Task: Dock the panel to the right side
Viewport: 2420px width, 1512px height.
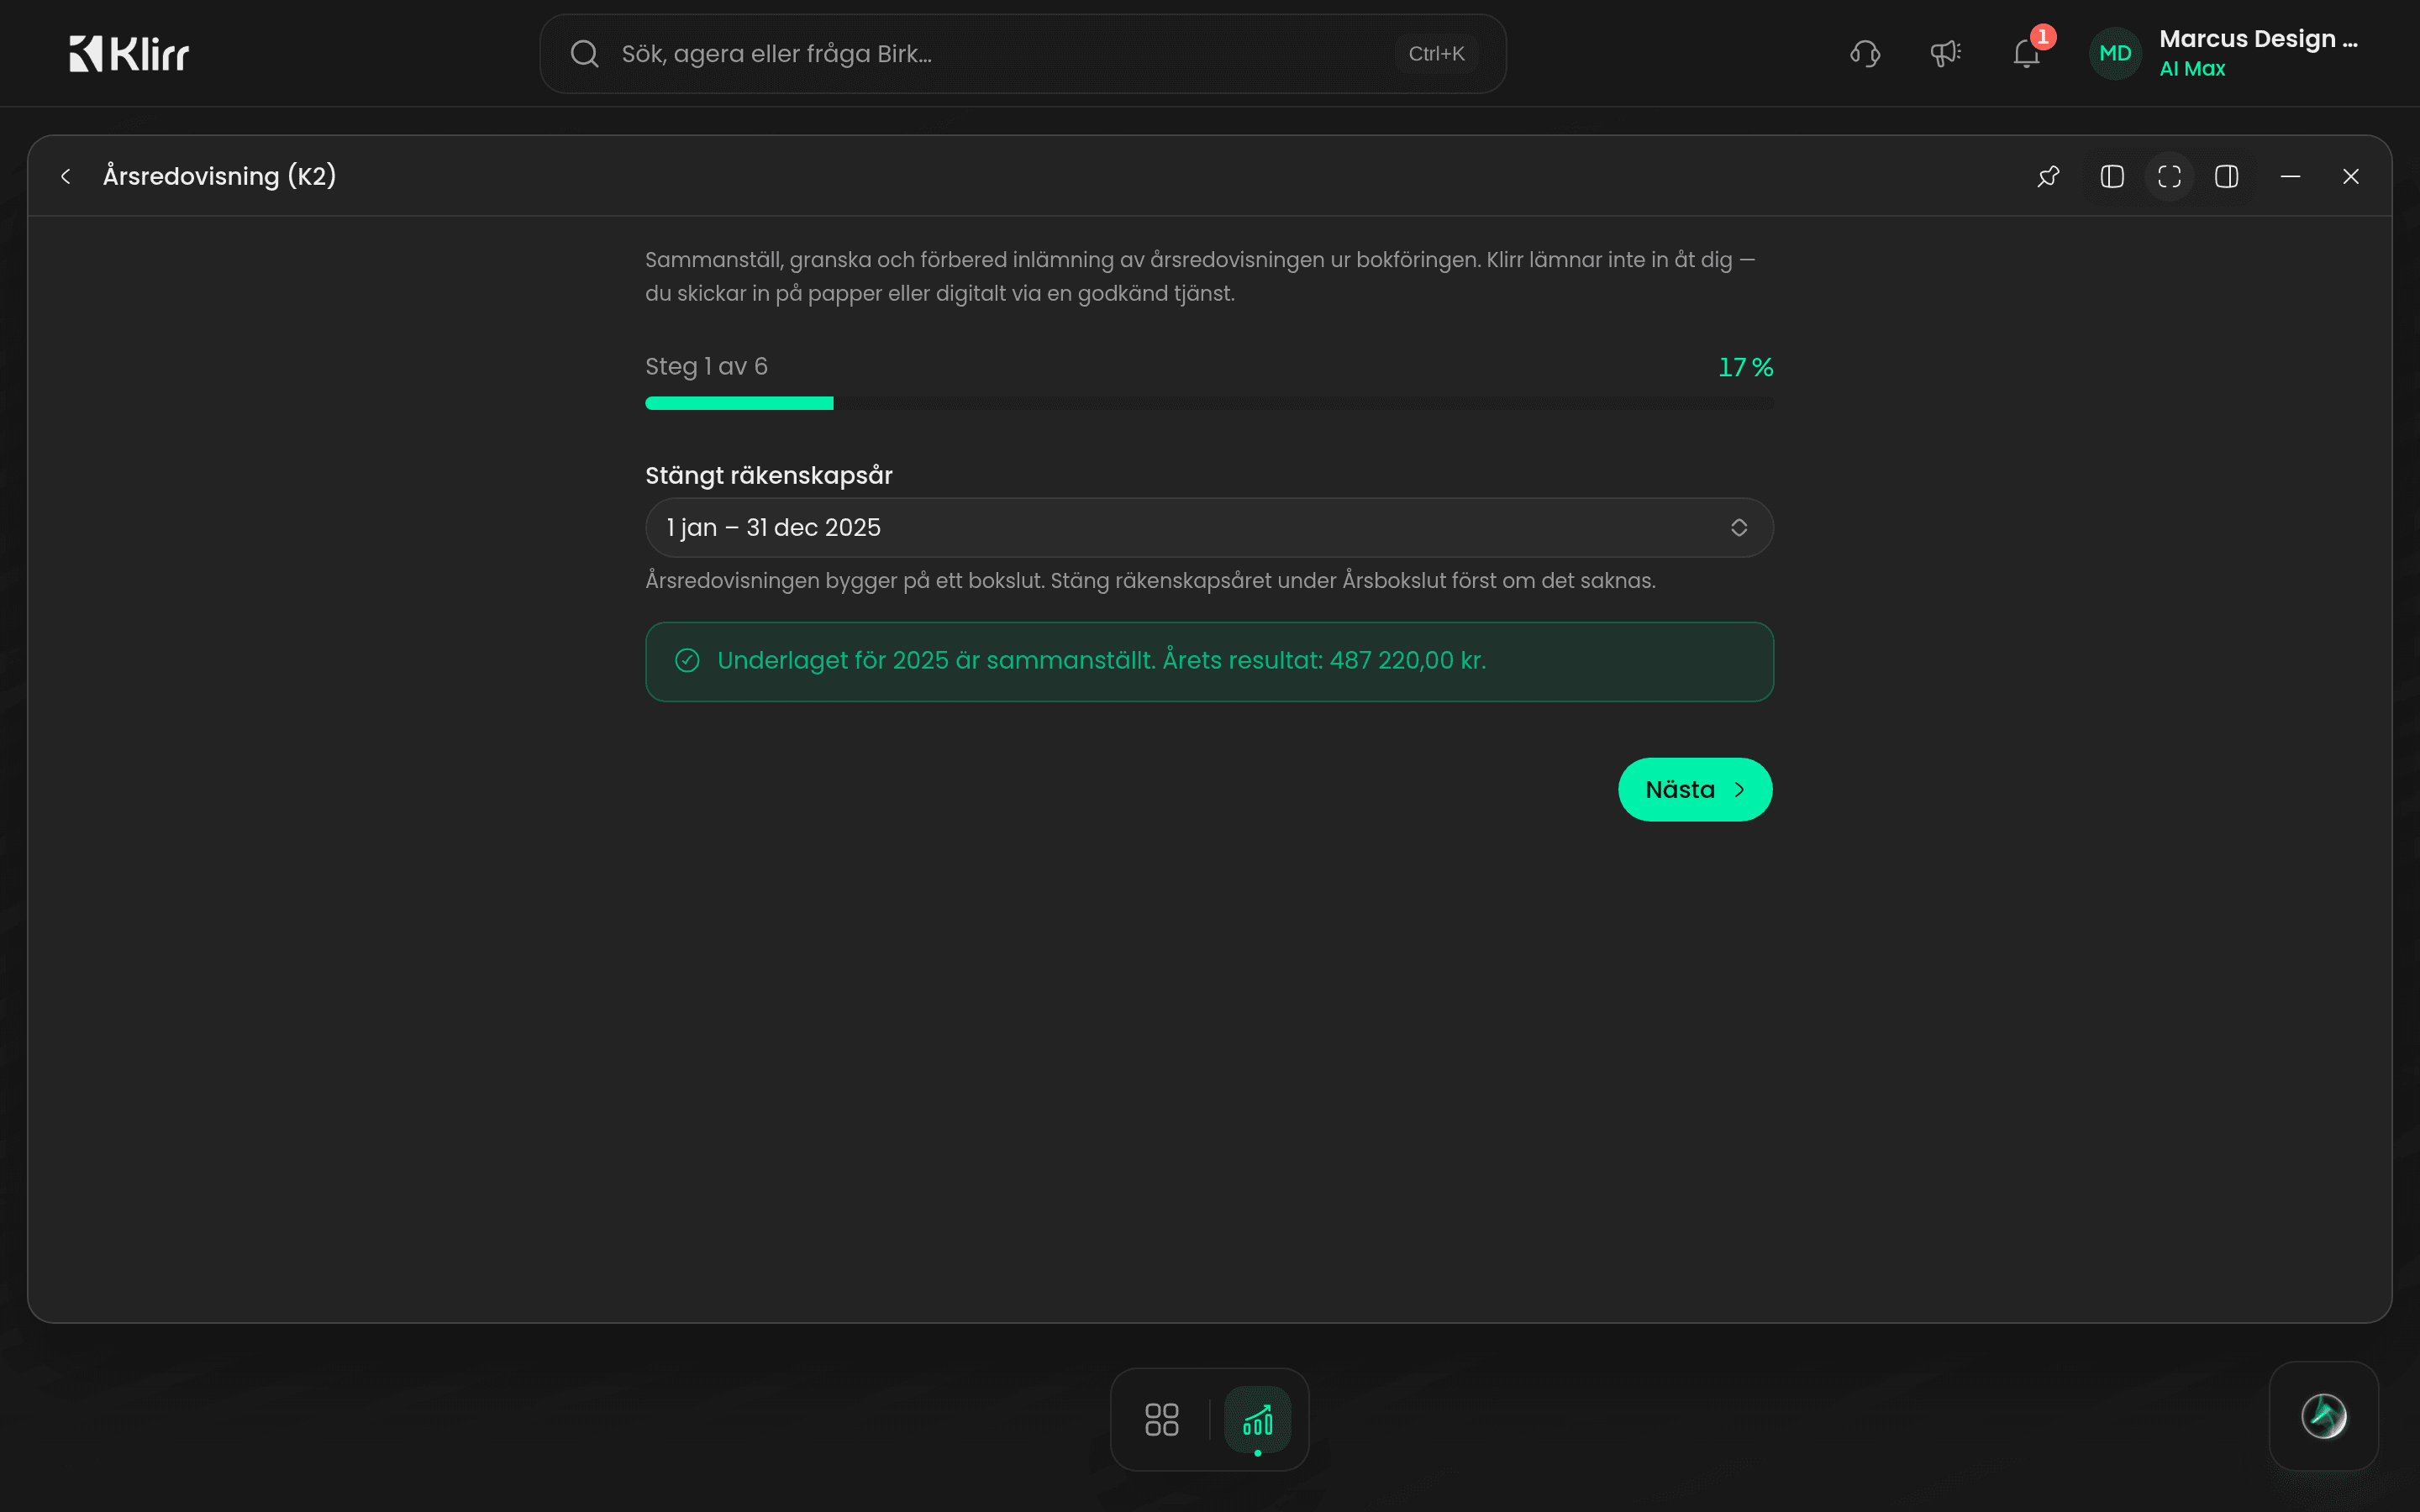Action: (x=2227, y=177)
